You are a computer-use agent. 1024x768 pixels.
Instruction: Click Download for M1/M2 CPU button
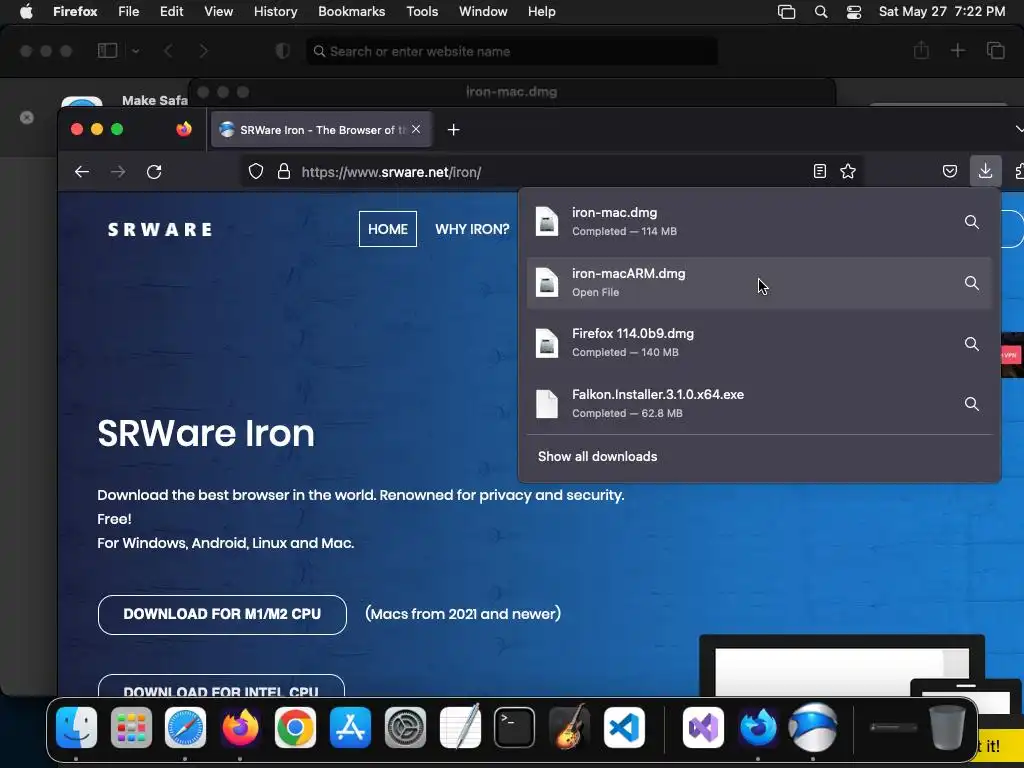pos(222,614)
